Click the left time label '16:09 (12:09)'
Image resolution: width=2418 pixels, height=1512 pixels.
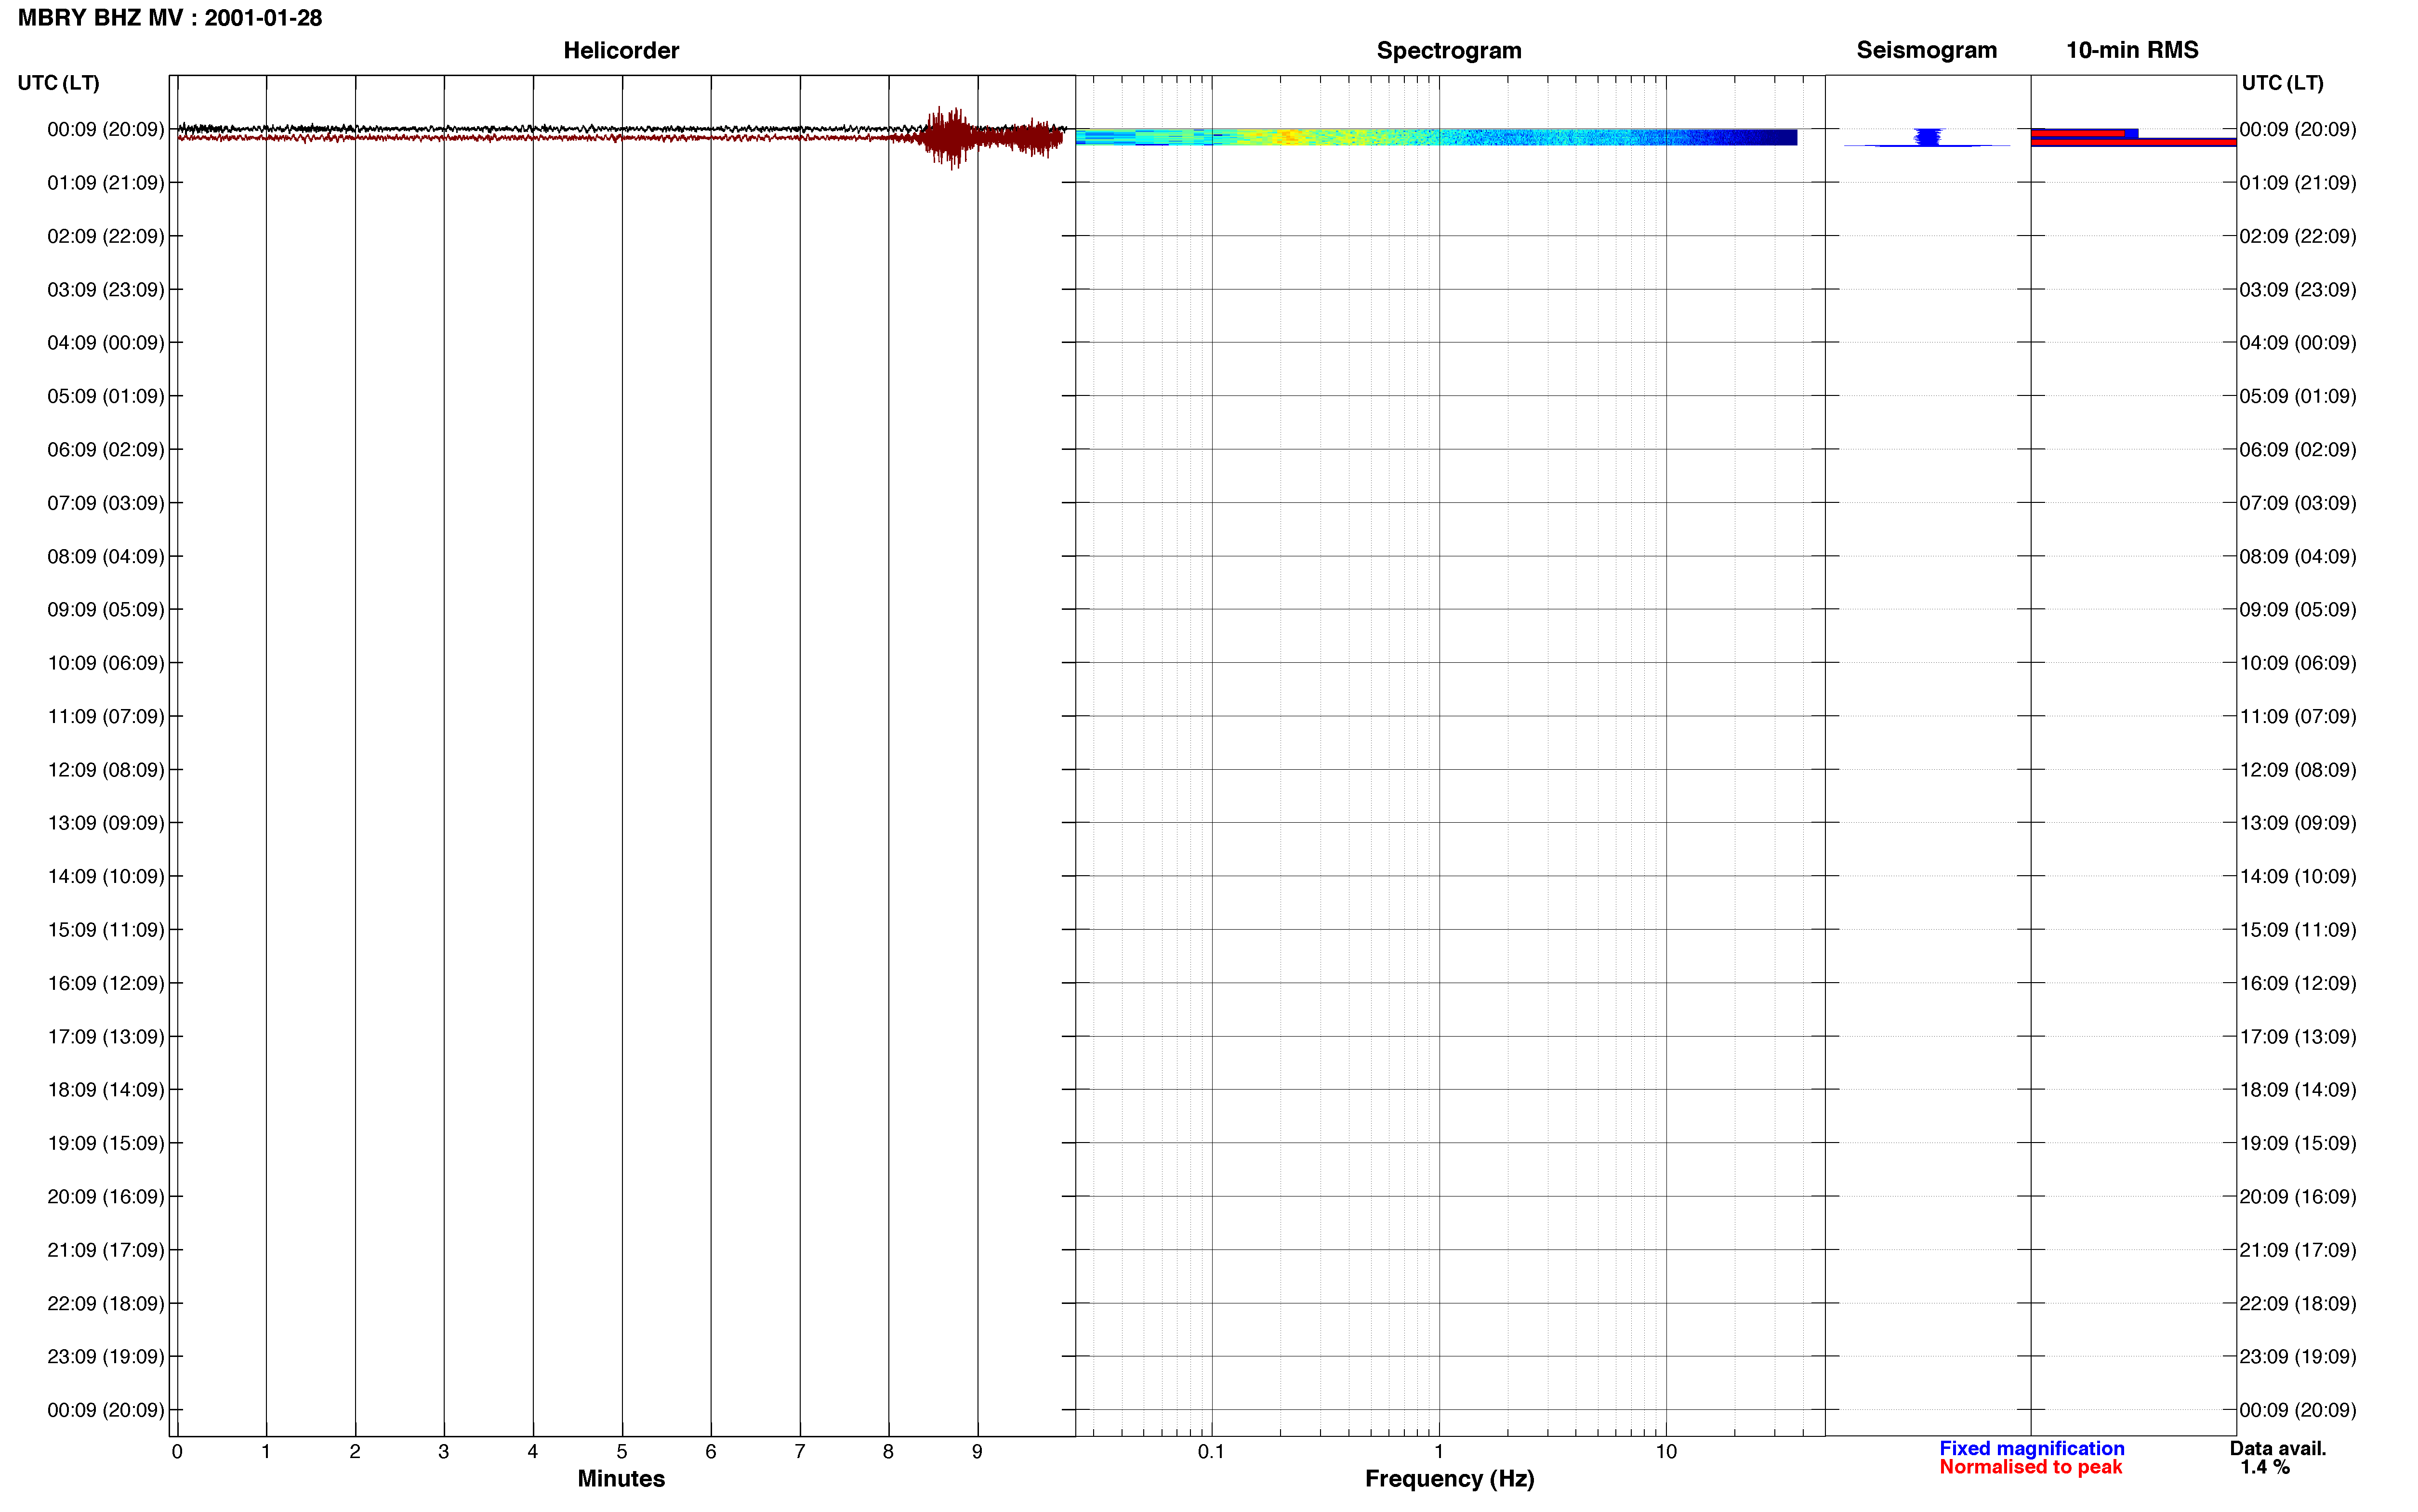pyautogui.click(x=106, y=983)
